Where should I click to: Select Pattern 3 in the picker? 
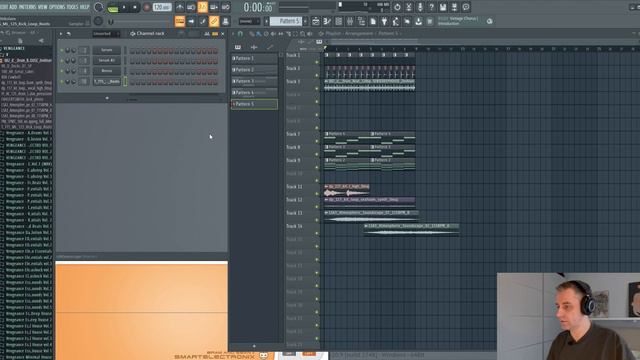[x=254, y=81]
